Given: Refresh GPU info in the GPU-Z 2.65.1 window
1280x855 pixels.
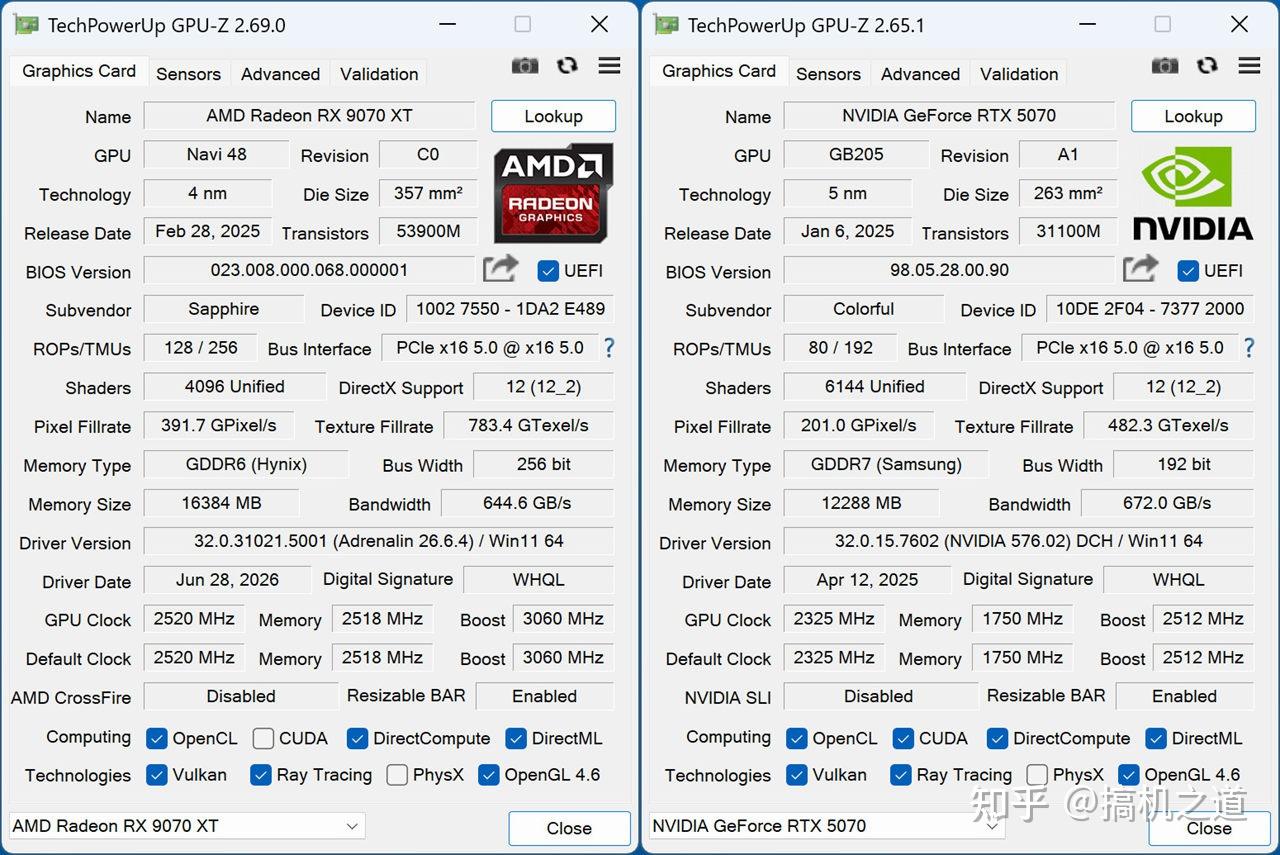Looking at the screenshot, I should (x=1207, y=66).
